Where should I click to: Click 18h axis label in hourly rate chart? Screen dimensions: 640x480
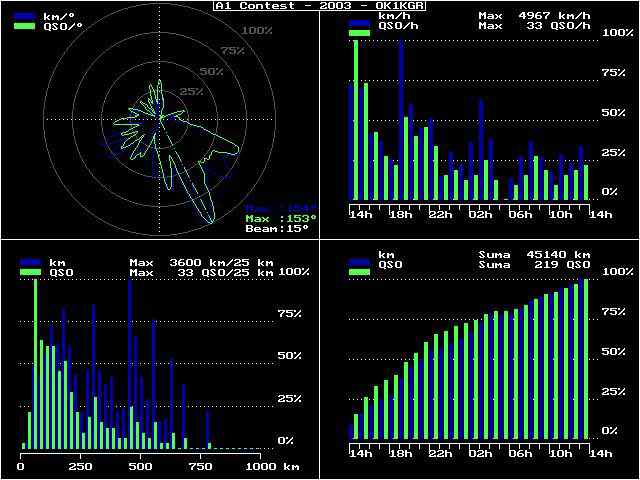[x=401, y=215]
